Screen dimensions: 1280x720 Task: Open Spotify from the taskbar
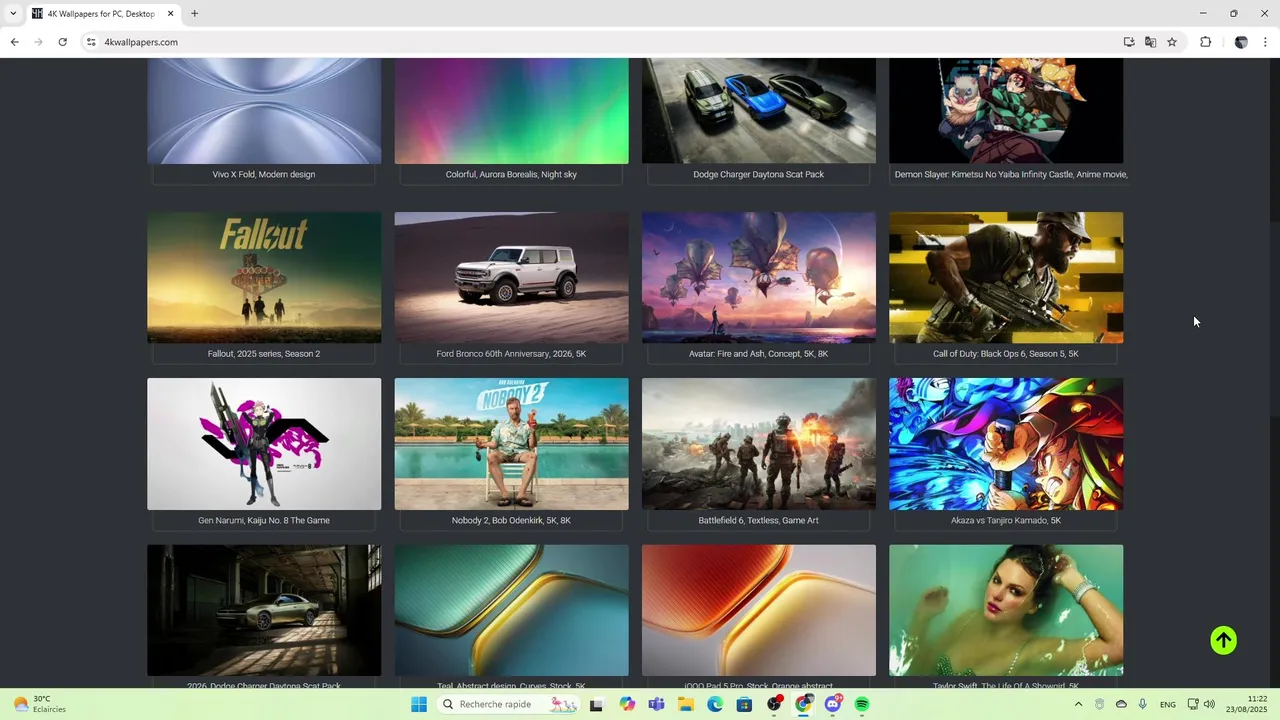[862, 704]
